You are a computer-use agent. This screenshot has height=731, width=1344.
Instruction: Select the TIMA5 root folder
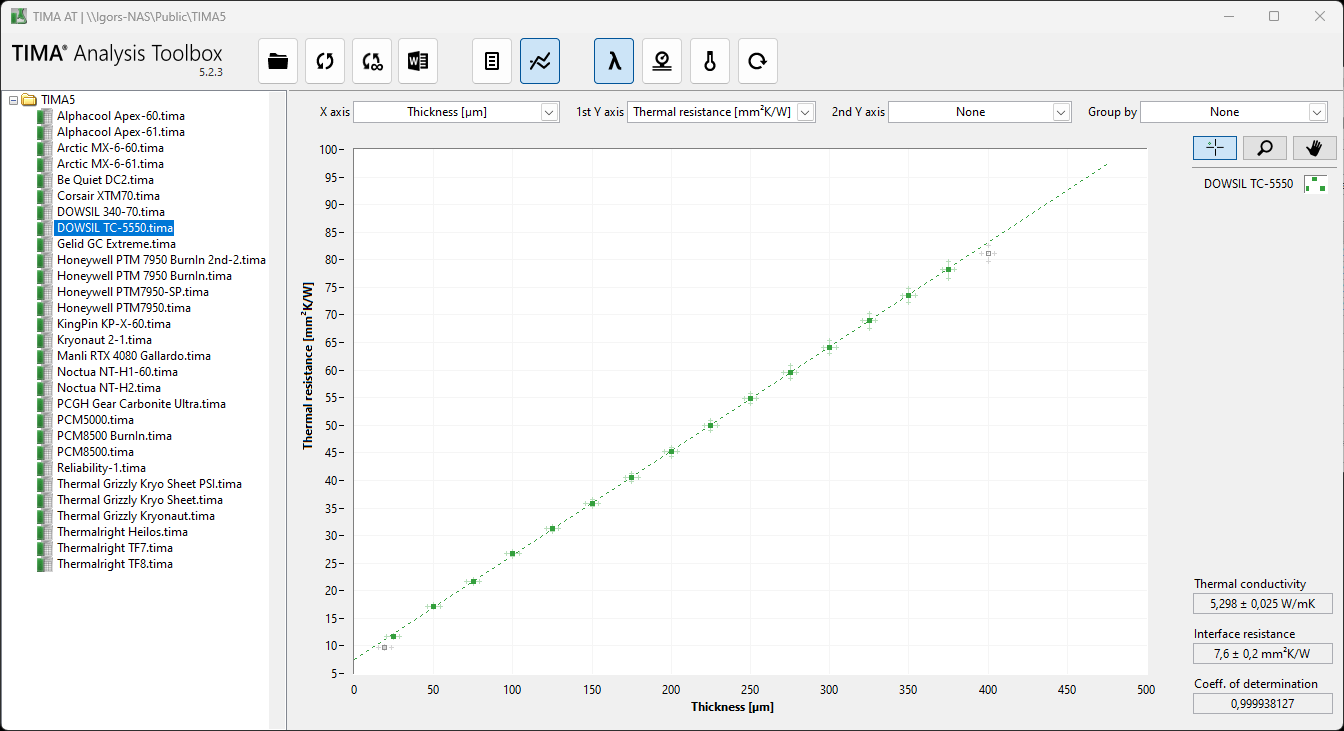[58, 100]
